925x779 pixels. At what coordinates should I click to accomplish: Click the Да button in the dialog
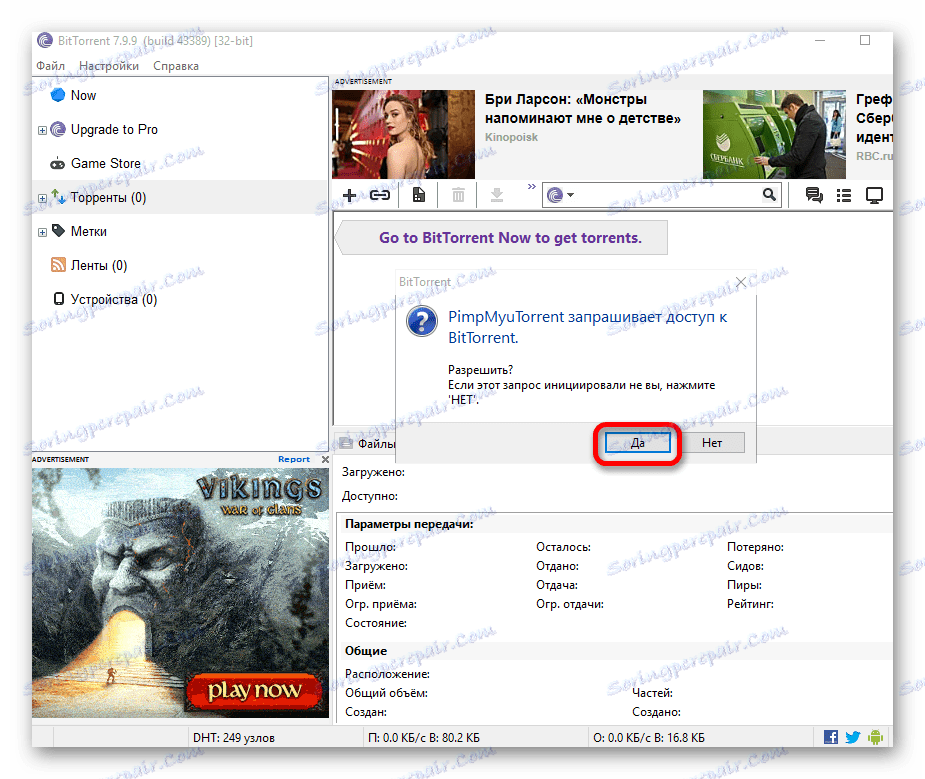[x=637, y=442]
